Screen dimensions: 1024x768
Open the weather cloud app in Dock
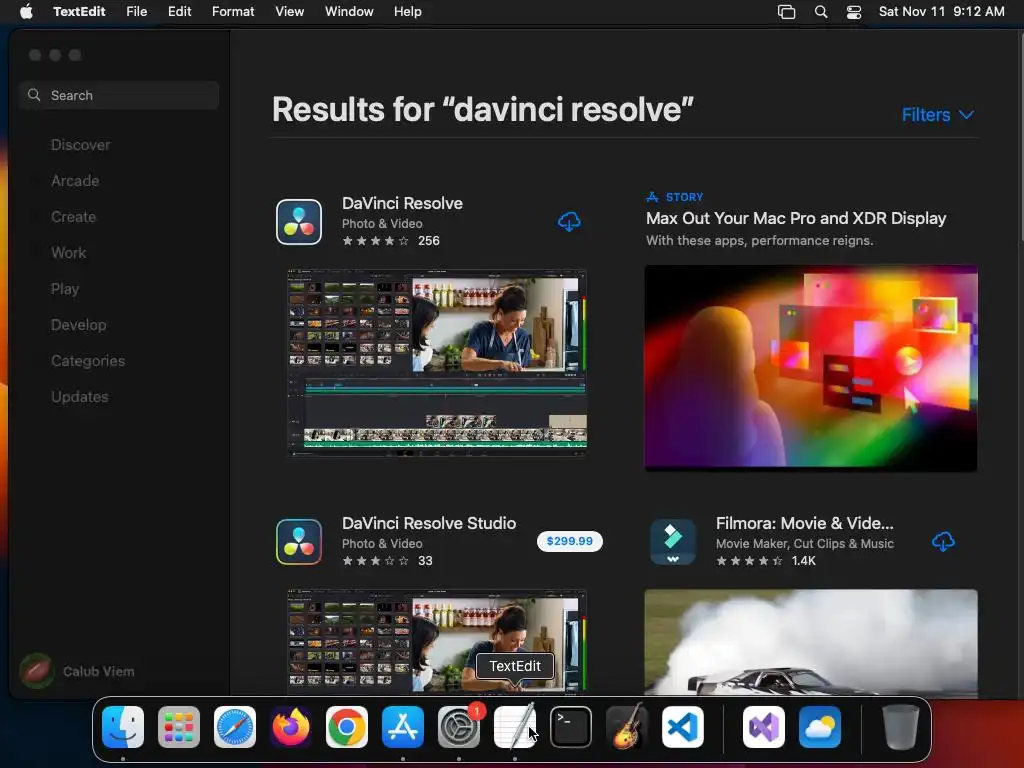point(820,727)
